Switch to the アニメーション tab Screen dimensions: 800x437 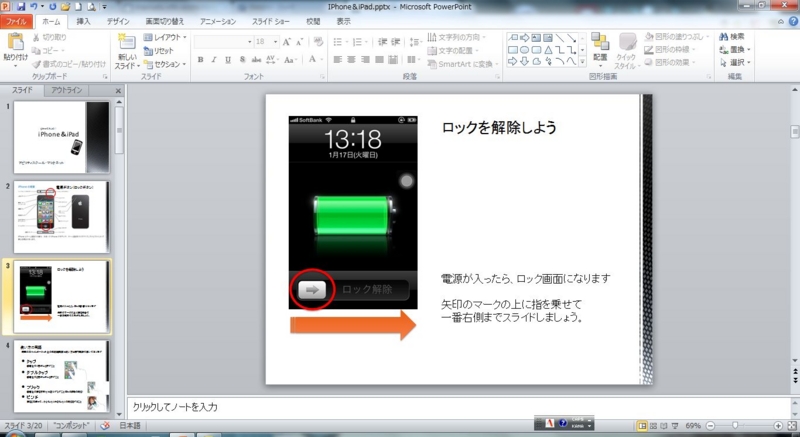pos(218,21)
